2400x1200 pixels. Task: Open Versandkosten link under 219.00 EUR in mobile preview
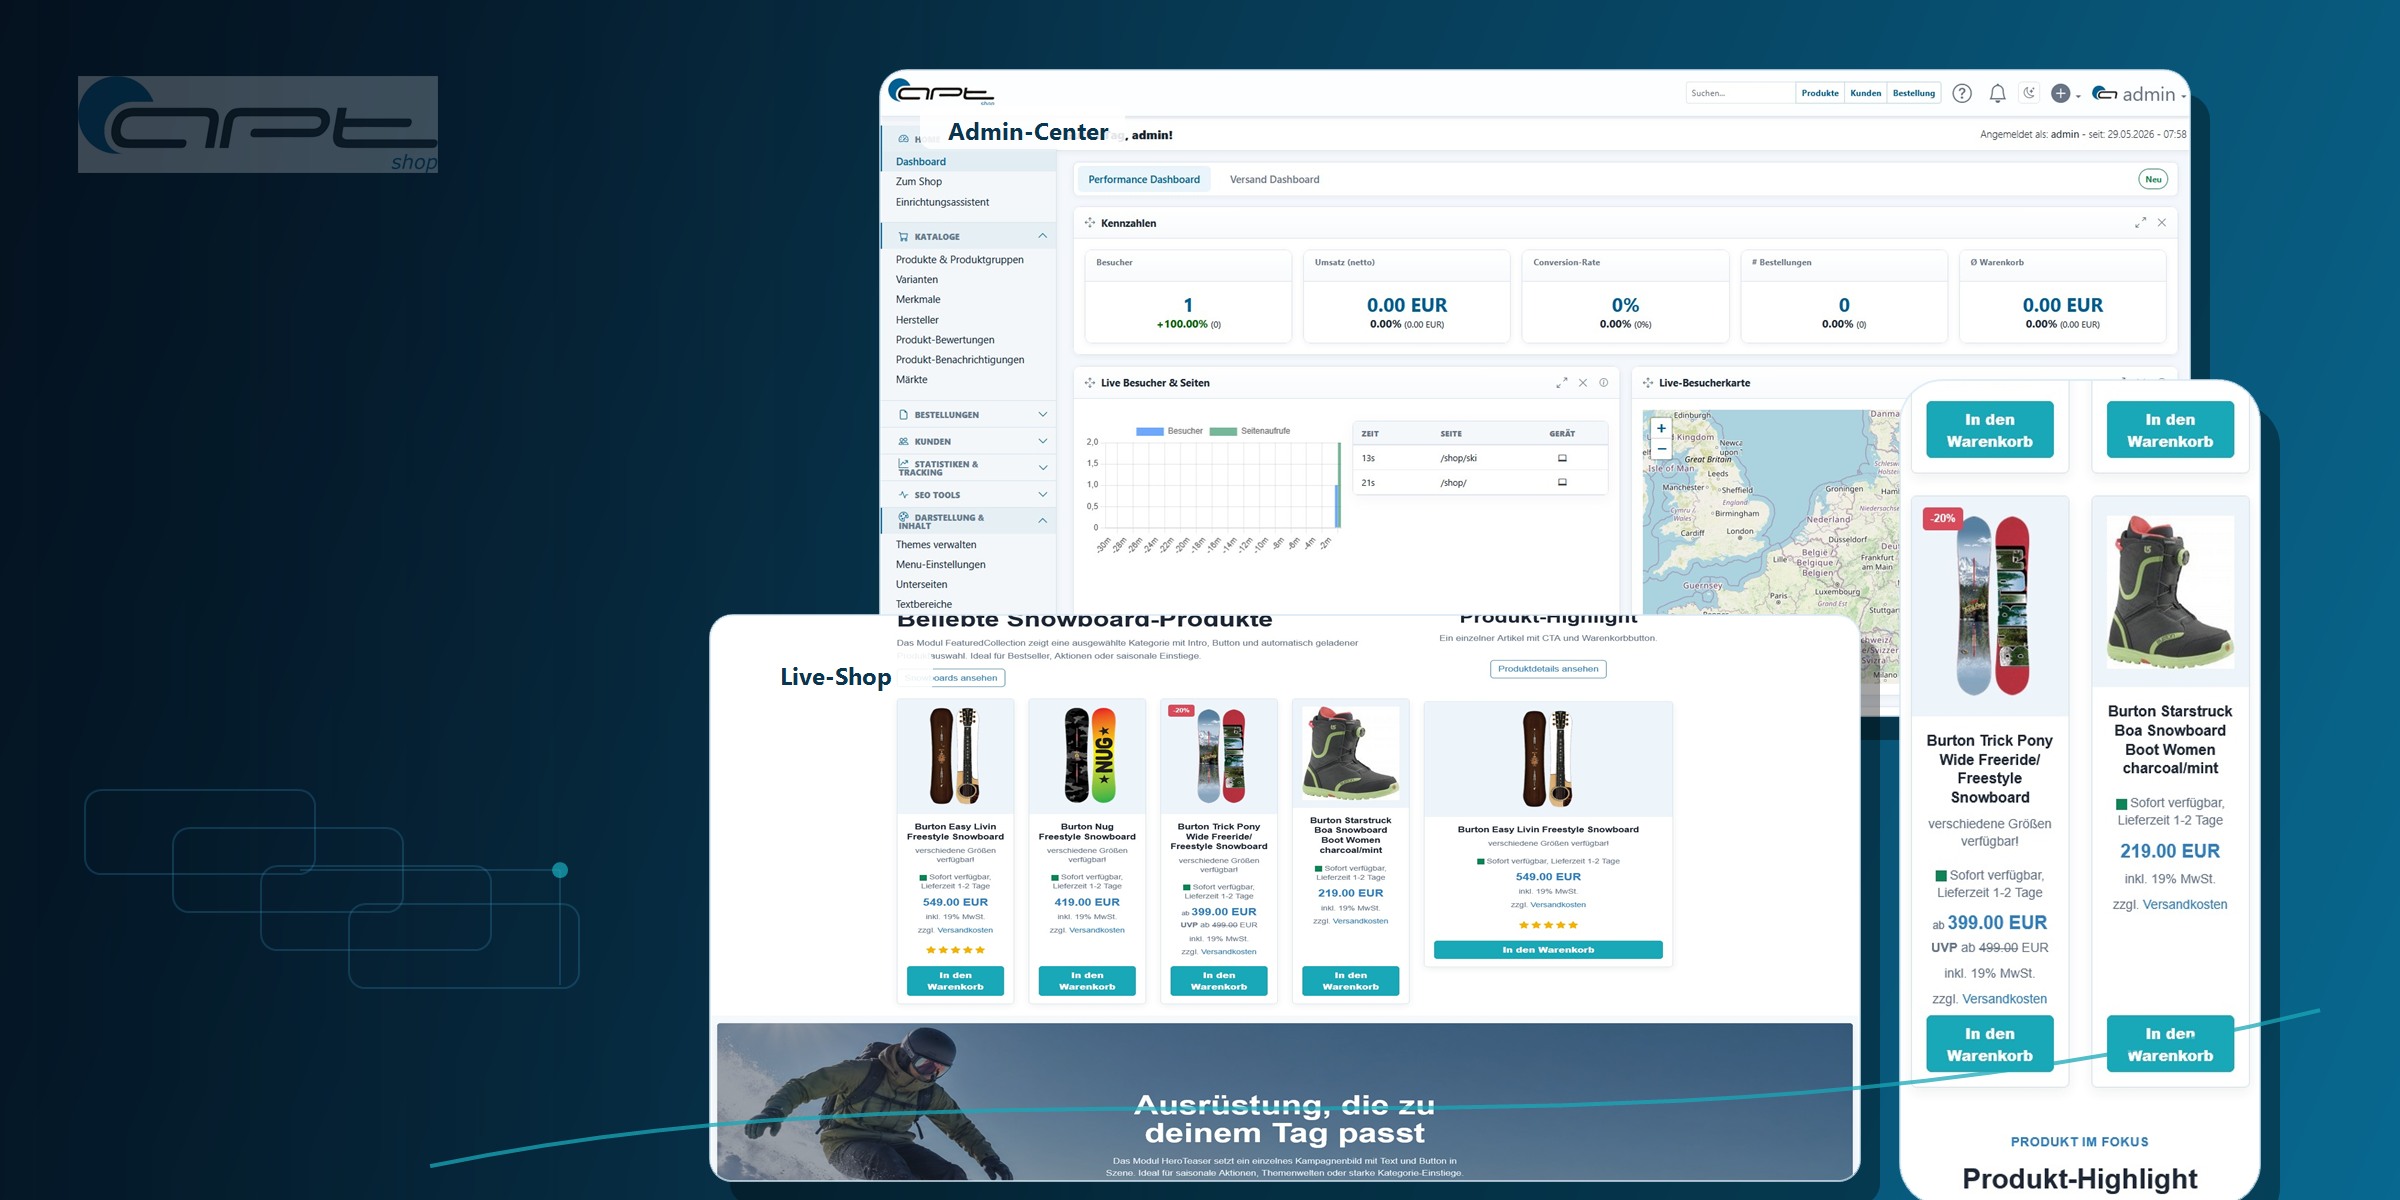tap(2185, 905)
